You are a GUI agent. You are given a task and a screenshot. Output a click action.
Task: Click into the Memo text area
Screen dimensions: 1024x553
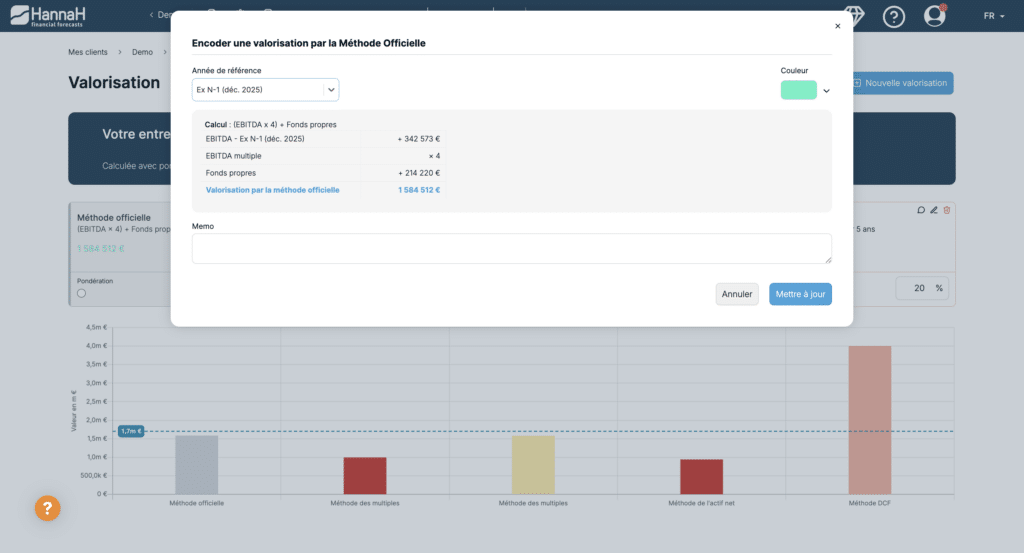pos(511,248)
